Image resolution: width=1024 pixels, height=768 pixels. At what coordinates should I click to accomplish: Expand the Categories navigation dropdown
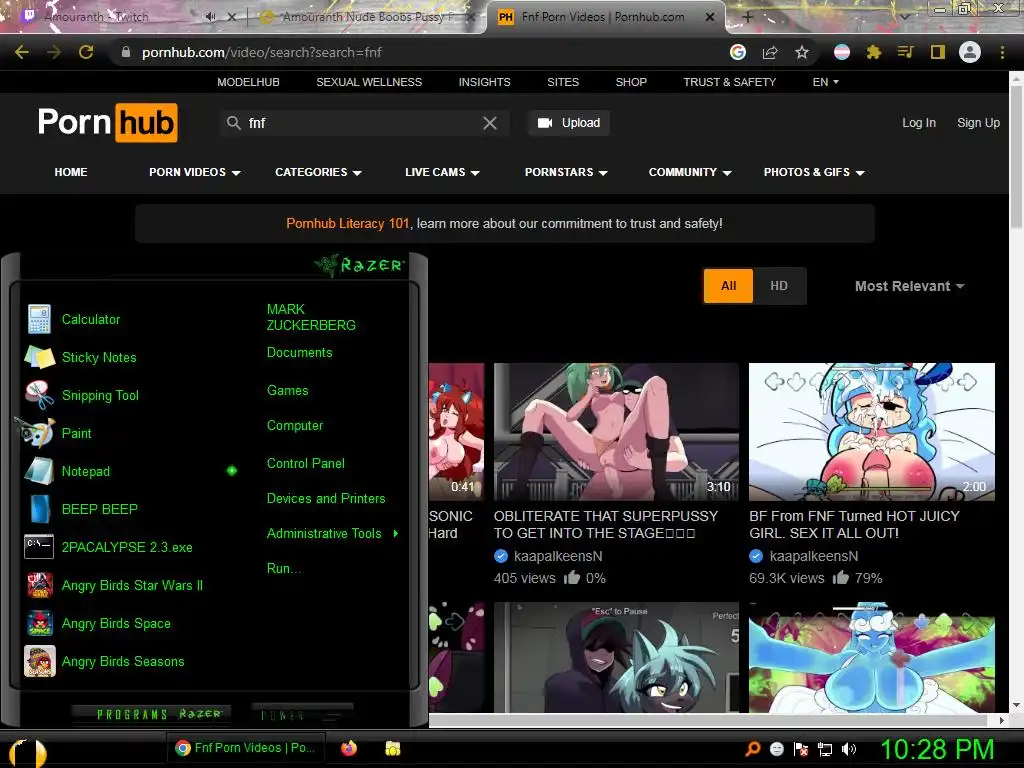[x=318, y=172]
